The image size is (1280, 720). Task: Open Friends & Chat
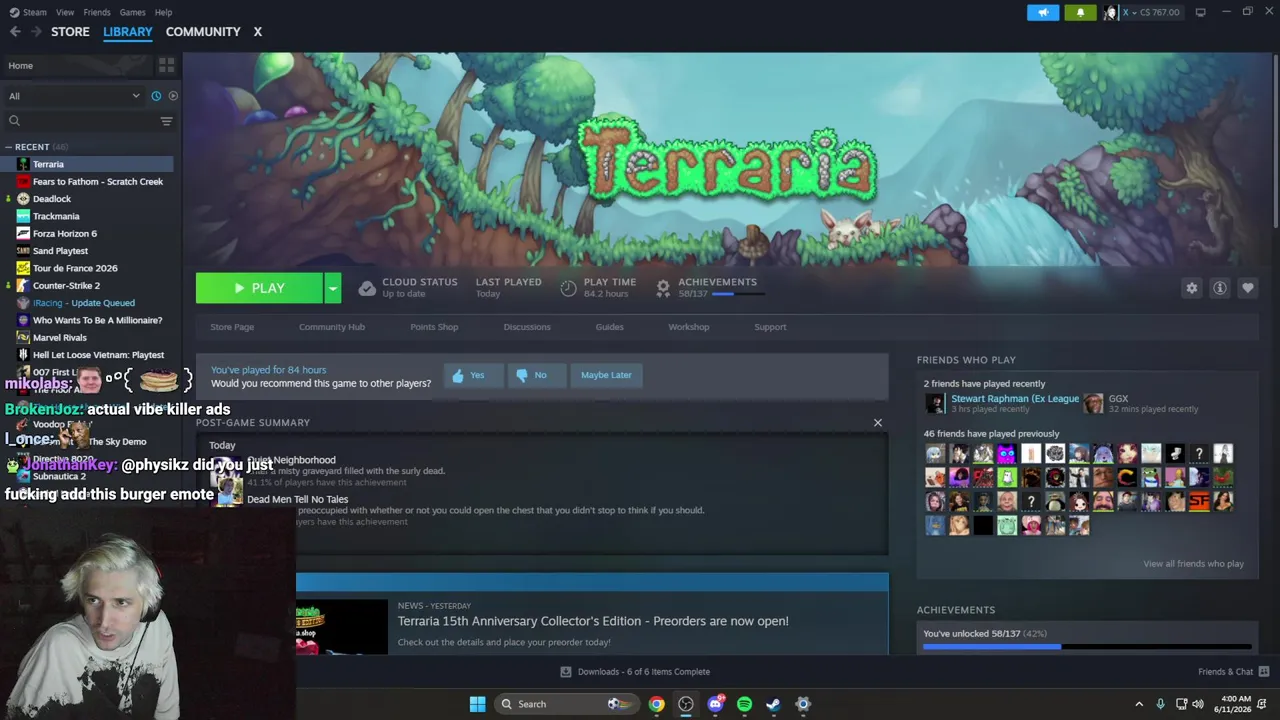pyautogui.click(x=1233, y=672)
